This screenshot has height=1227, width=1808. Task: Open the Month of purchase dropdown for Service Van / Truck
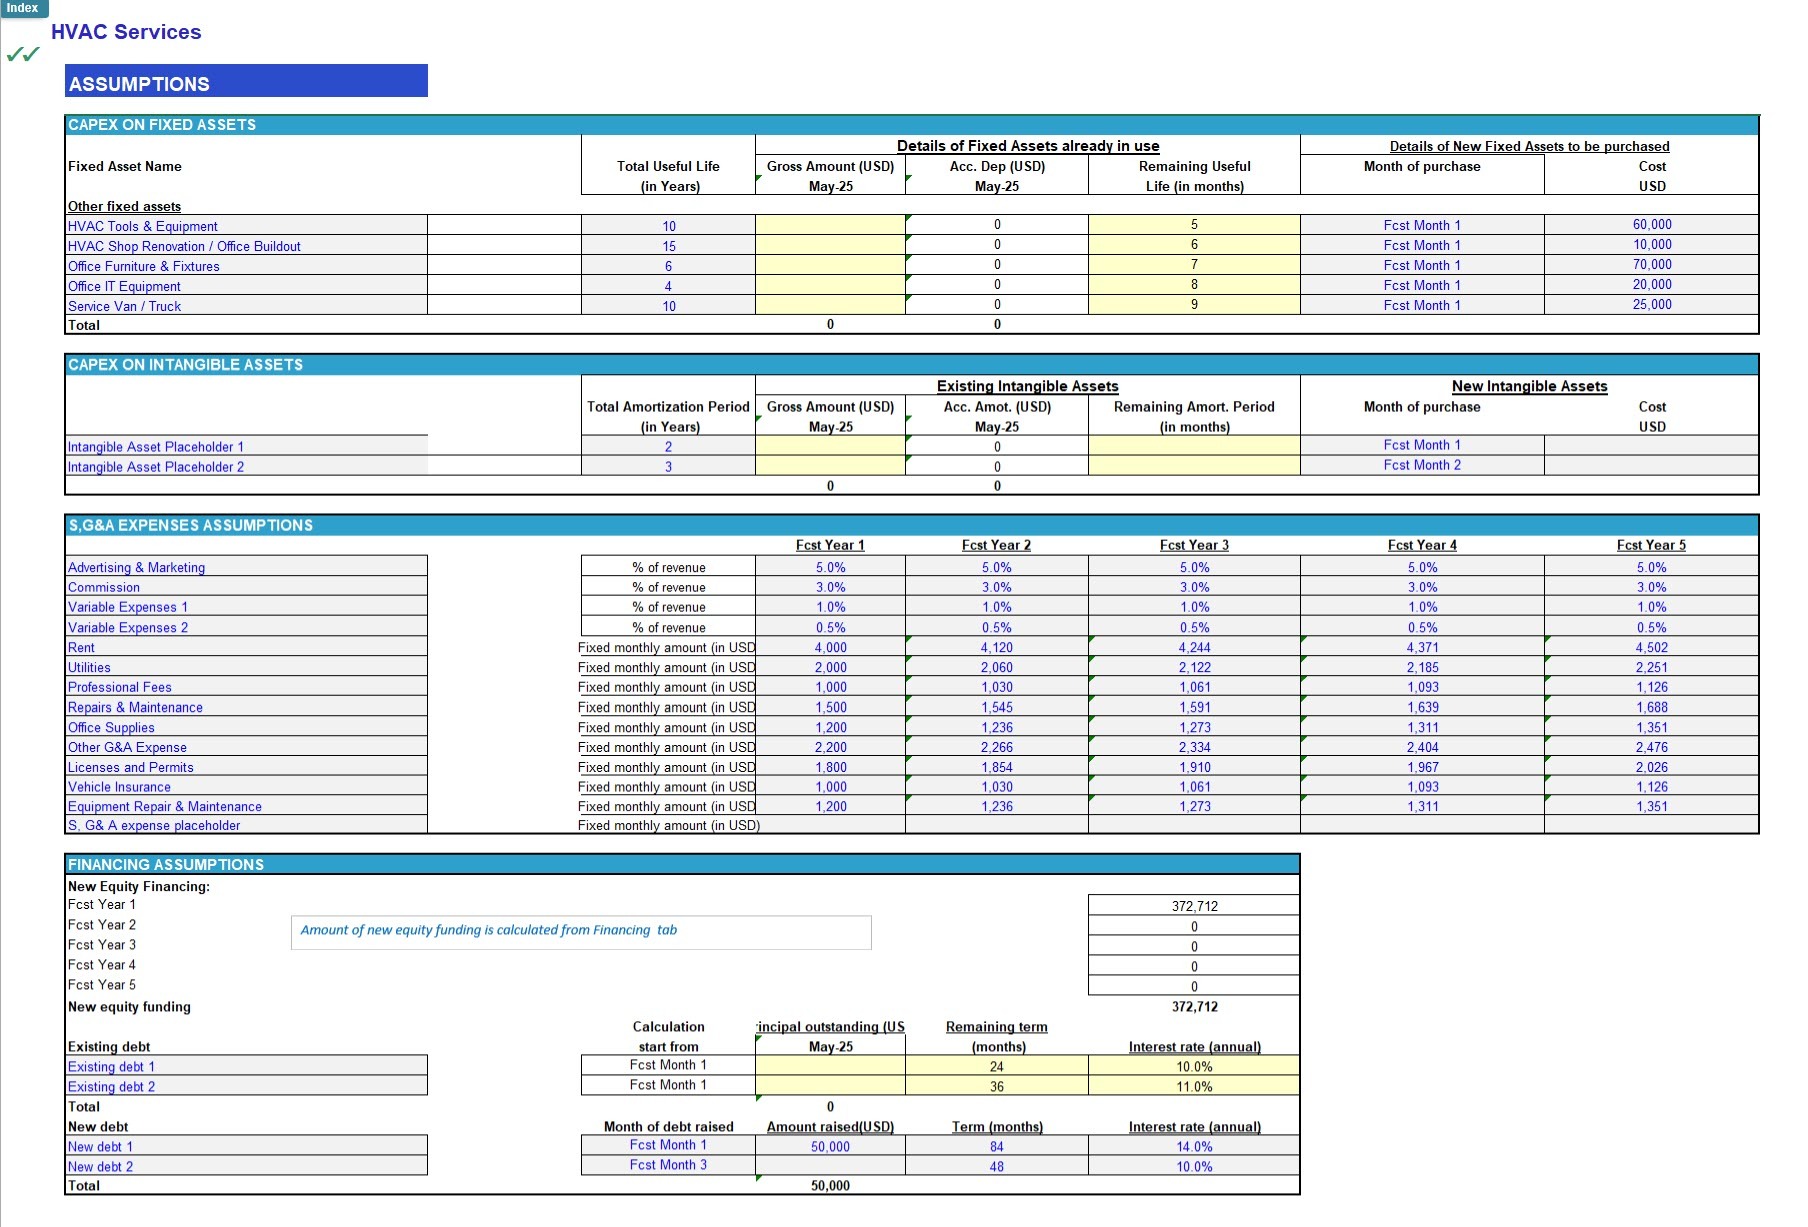pyautogui.click(x=1424, y=305)
